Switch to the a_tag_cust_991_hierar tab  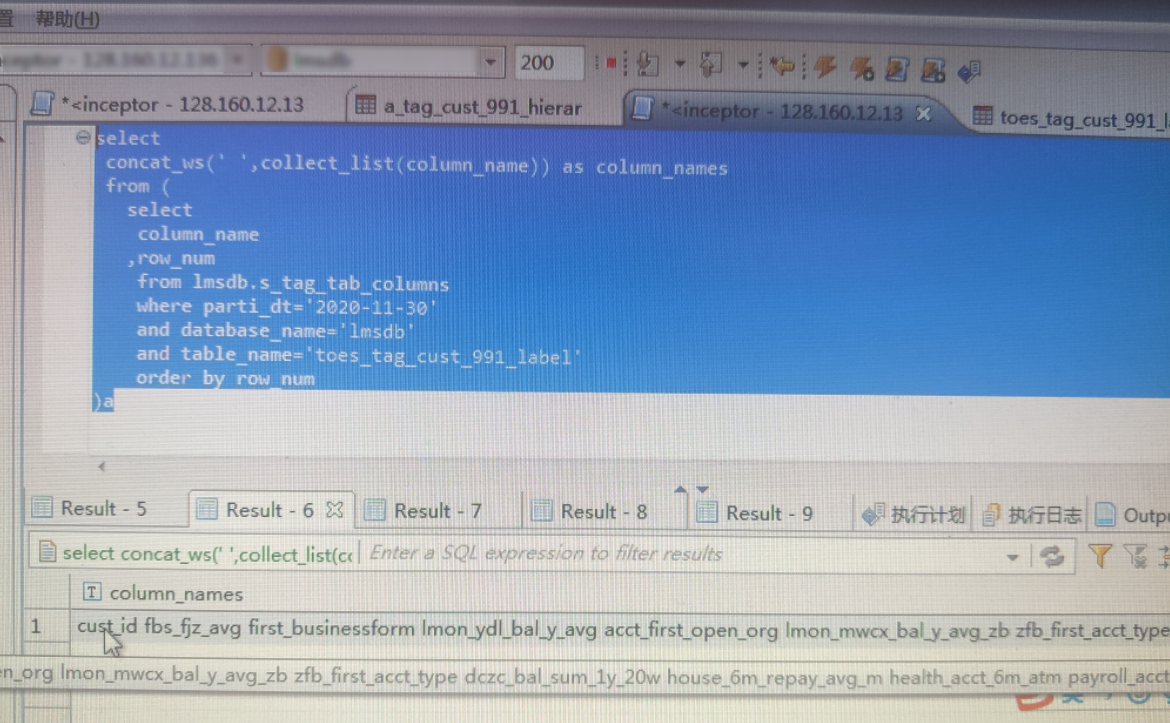[x=469, y=108]
